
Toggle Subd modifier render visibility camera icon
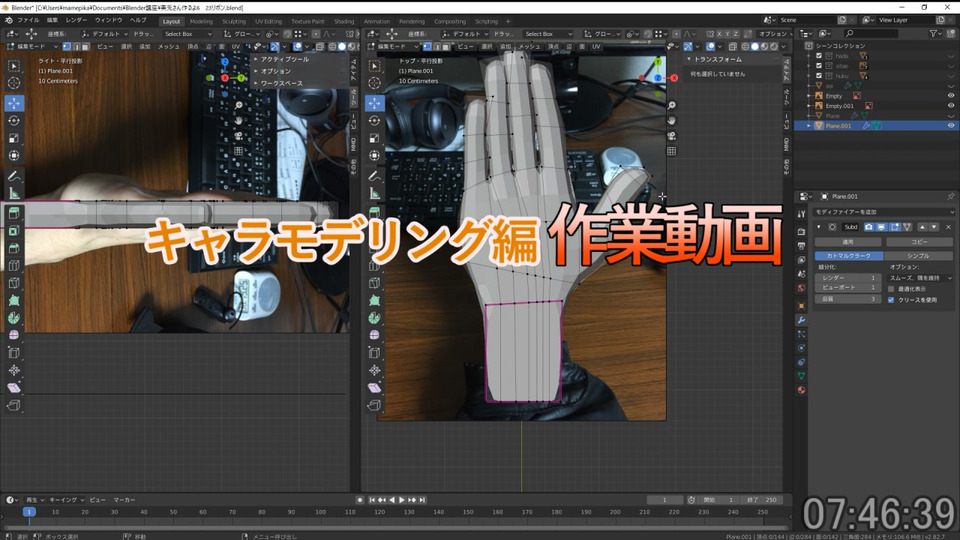[x=868, y=227]
